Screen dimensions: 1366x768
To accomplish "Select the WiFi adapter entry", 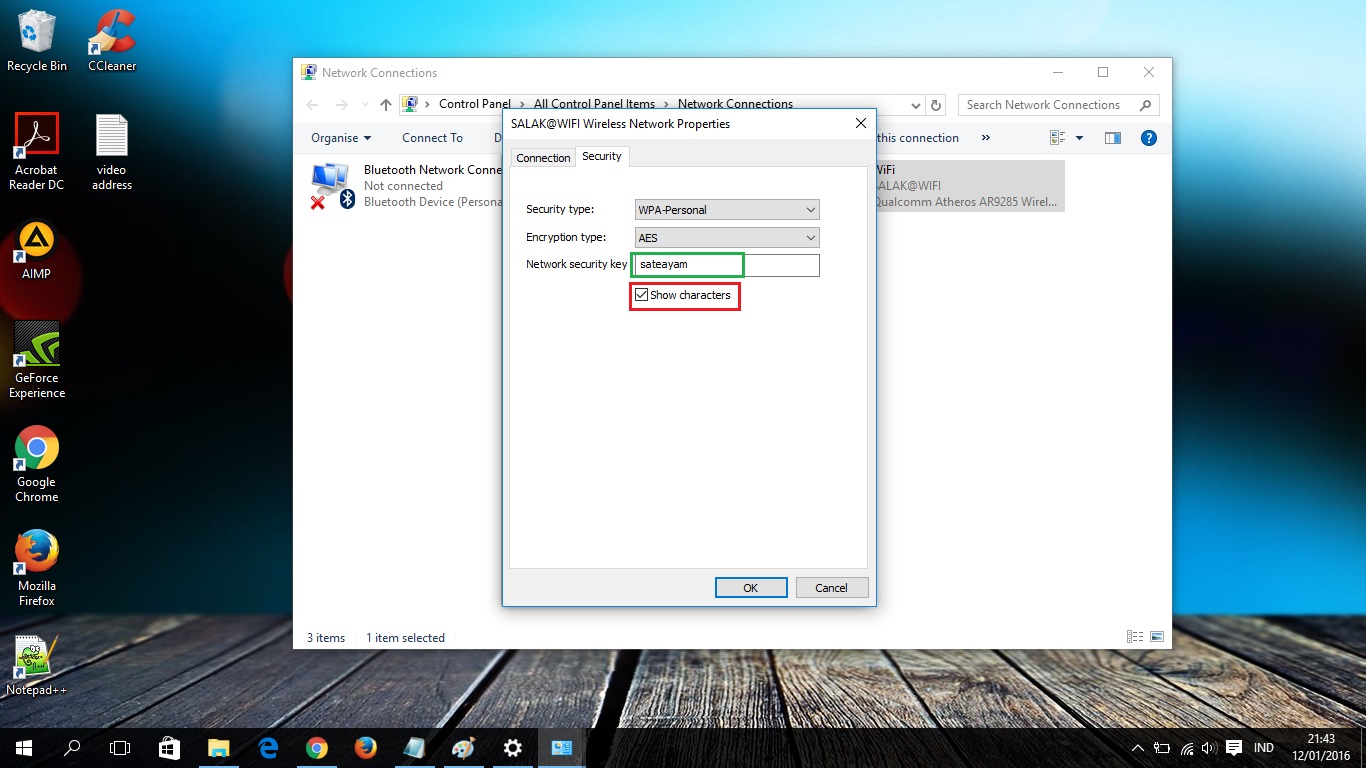I will [969, 186].
